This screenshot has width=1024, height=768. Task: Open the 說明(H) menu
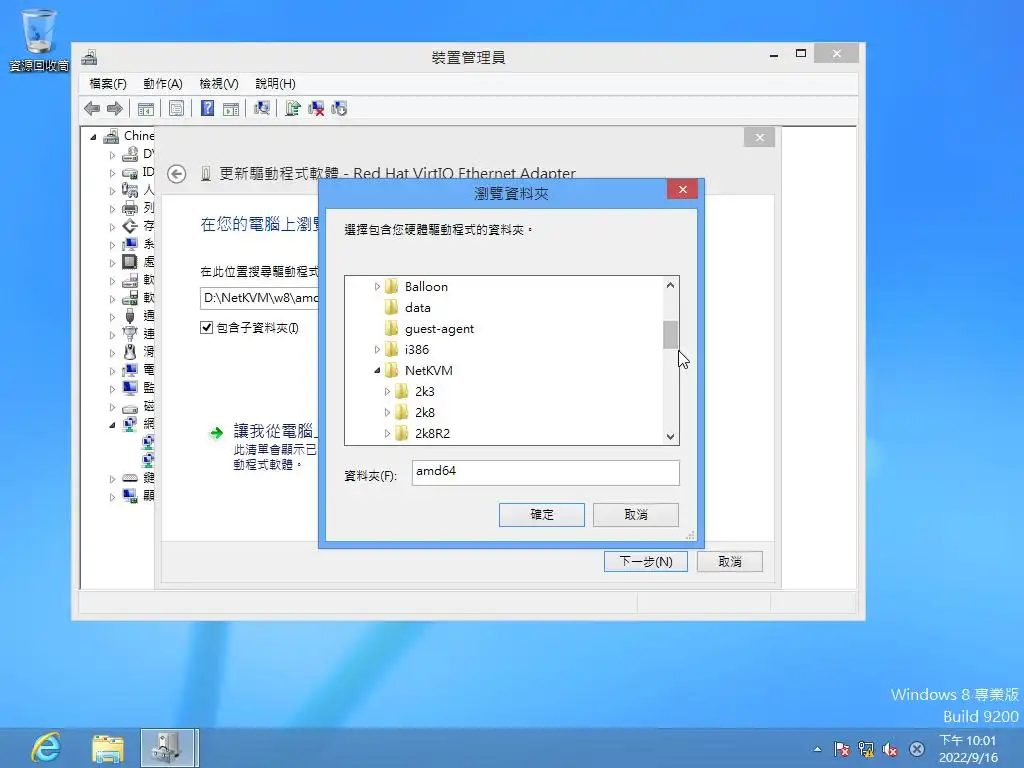[275, 84]
